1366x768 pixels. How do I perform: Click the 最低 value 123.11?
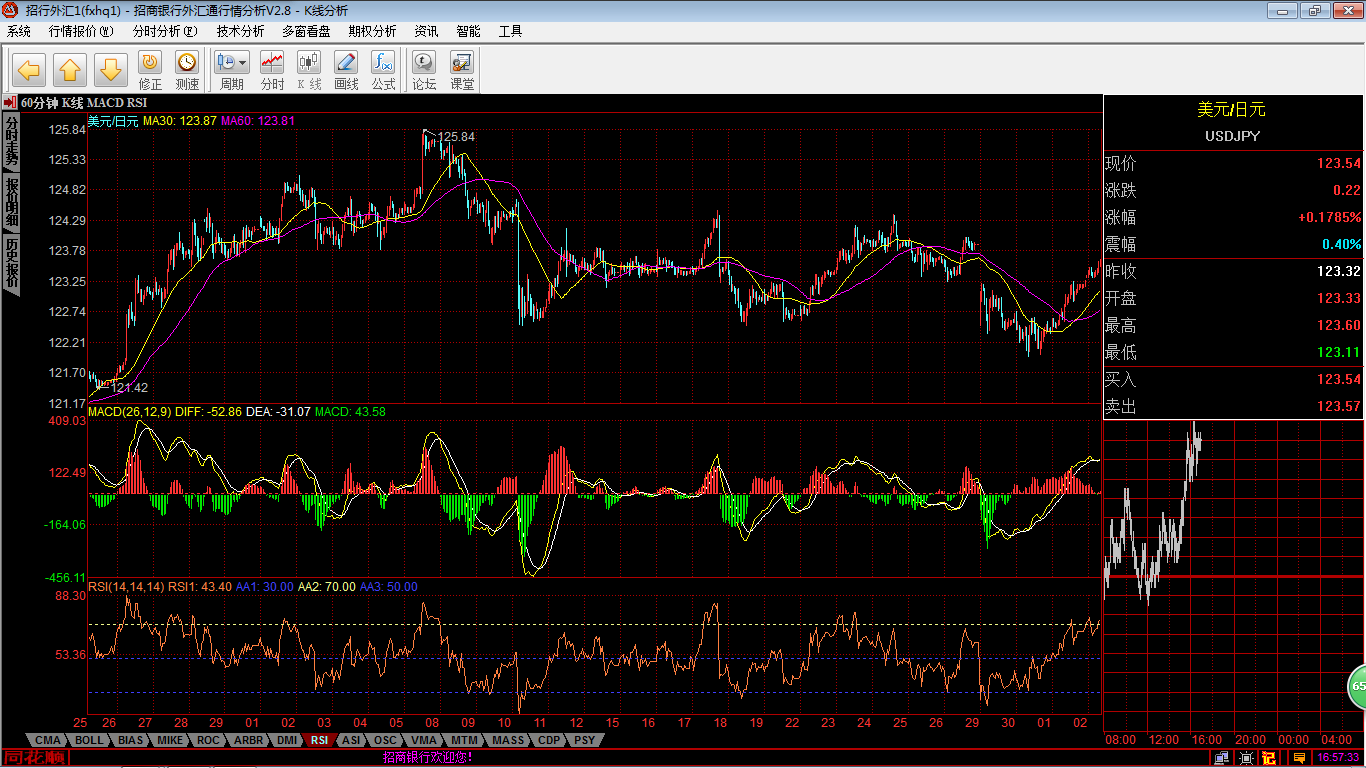pyautogui.click(x=1339, y=352)
